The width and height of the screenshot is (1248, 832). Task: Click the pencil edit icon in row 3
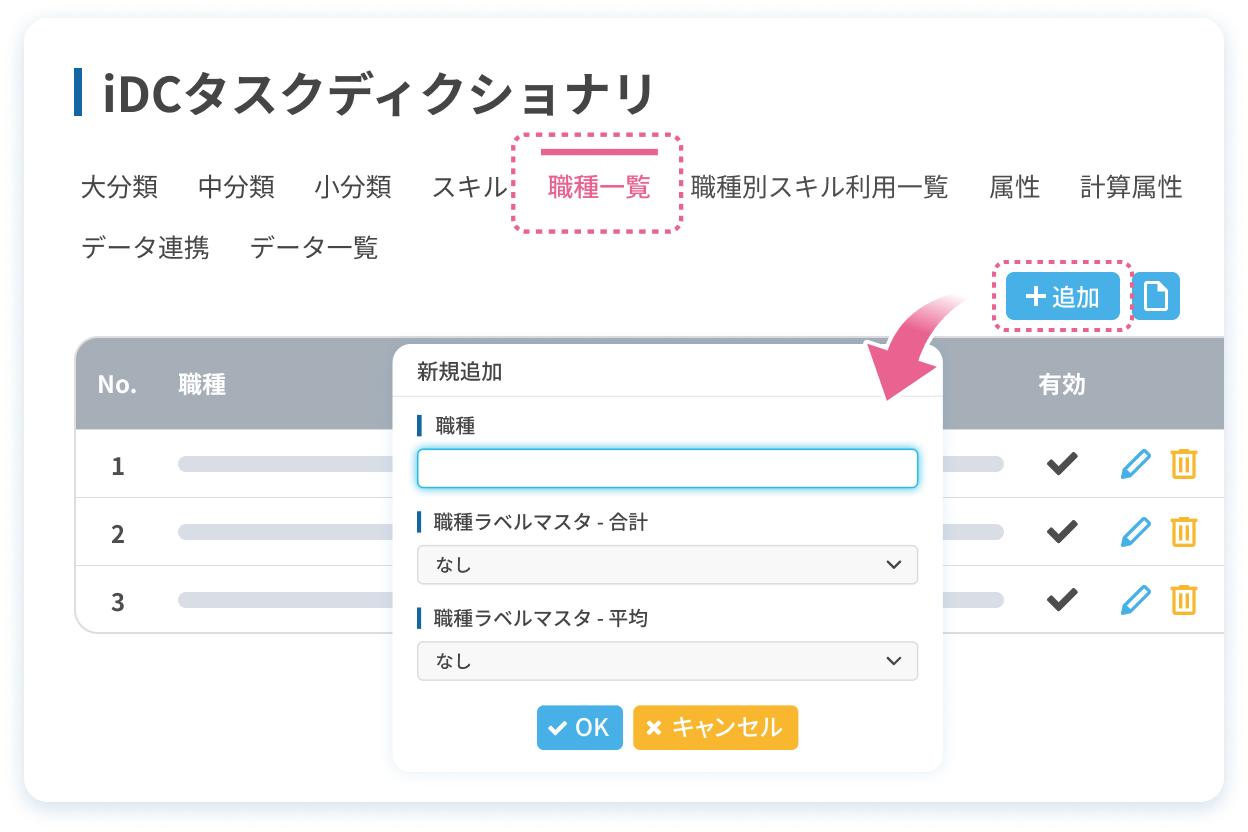click(x=1135, y=600)
